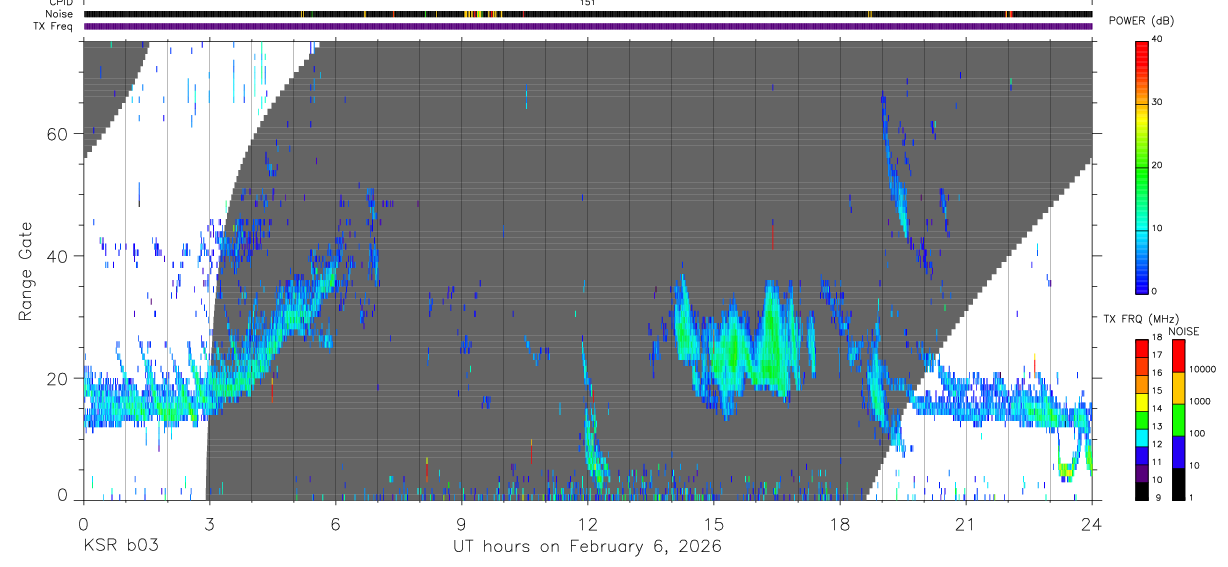The image size is (1228, 567).
Task: Pick the red 10000 segment in the NOISE legend
Action: 1177,356
